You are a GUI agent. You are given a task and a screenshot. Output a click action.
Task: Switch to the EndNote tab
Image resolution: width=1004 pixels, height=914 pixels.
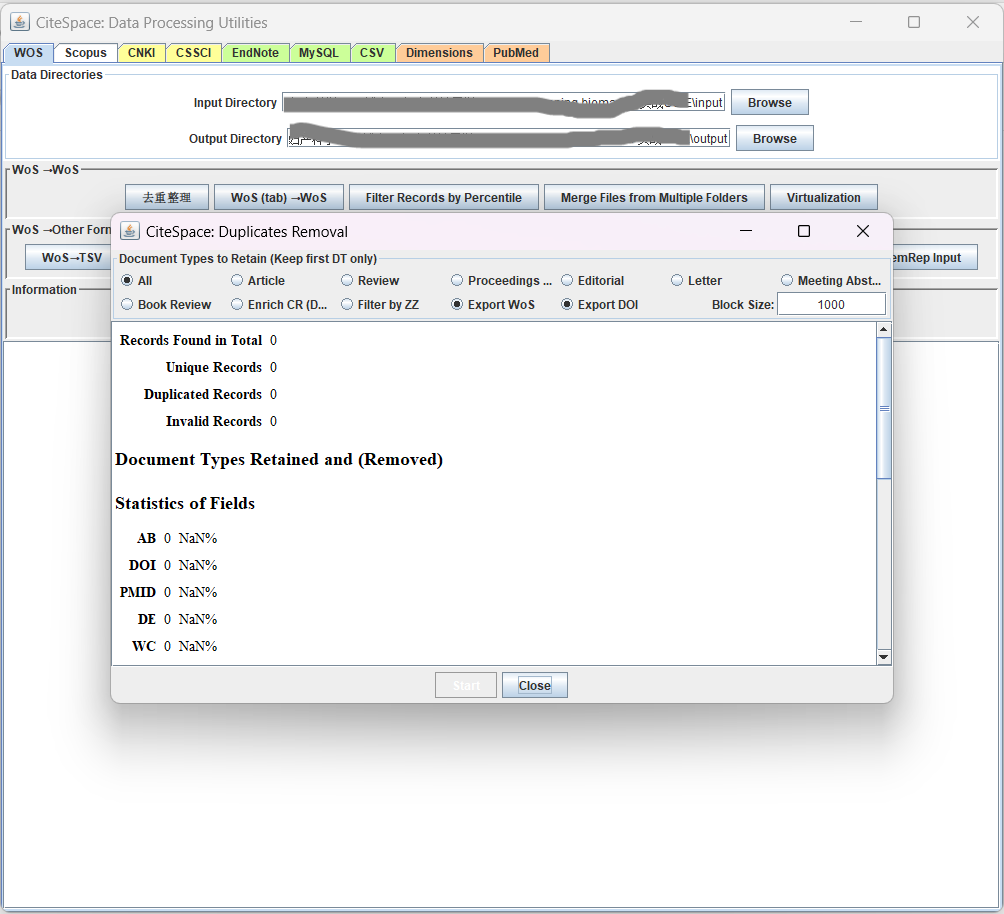point(255,53)
